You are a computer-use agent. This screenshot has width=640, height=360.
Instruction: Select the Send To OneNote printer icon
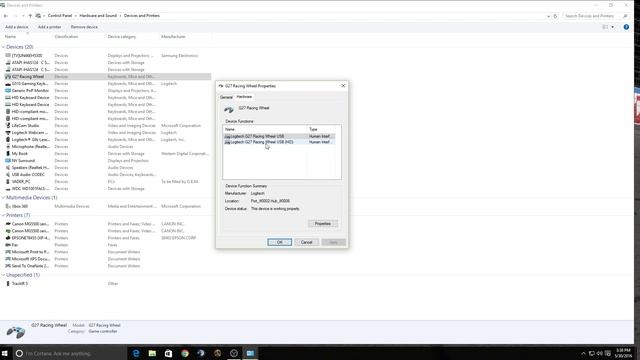click(x=8, y=266)
